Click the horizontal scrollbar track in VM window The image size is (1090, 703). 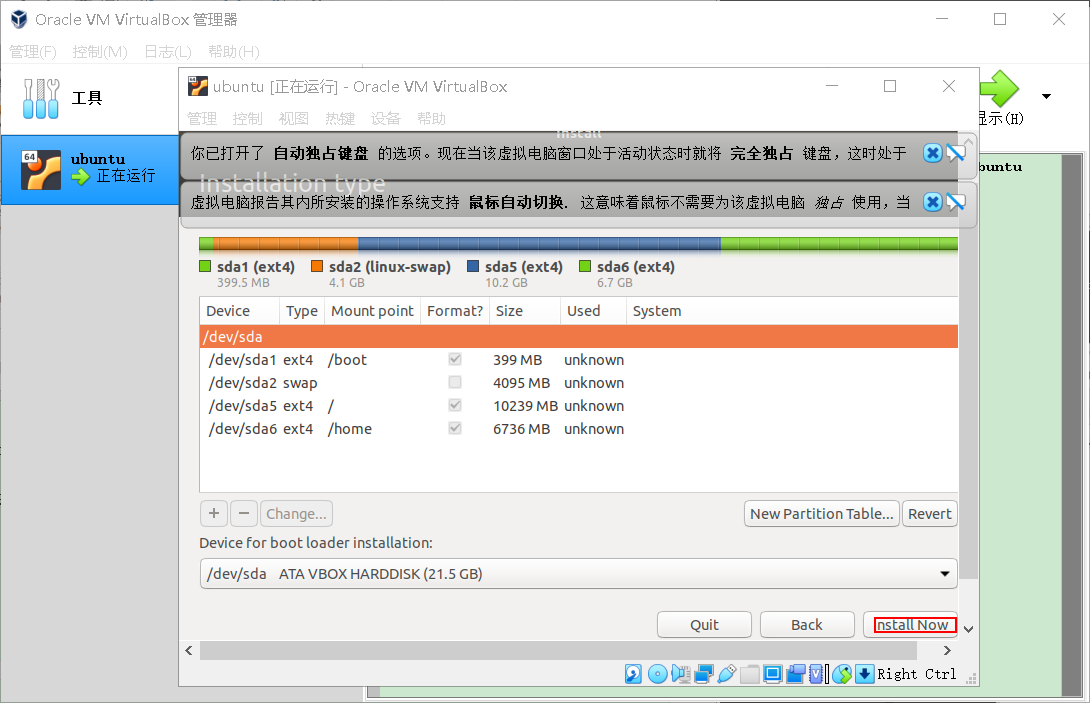558,650
